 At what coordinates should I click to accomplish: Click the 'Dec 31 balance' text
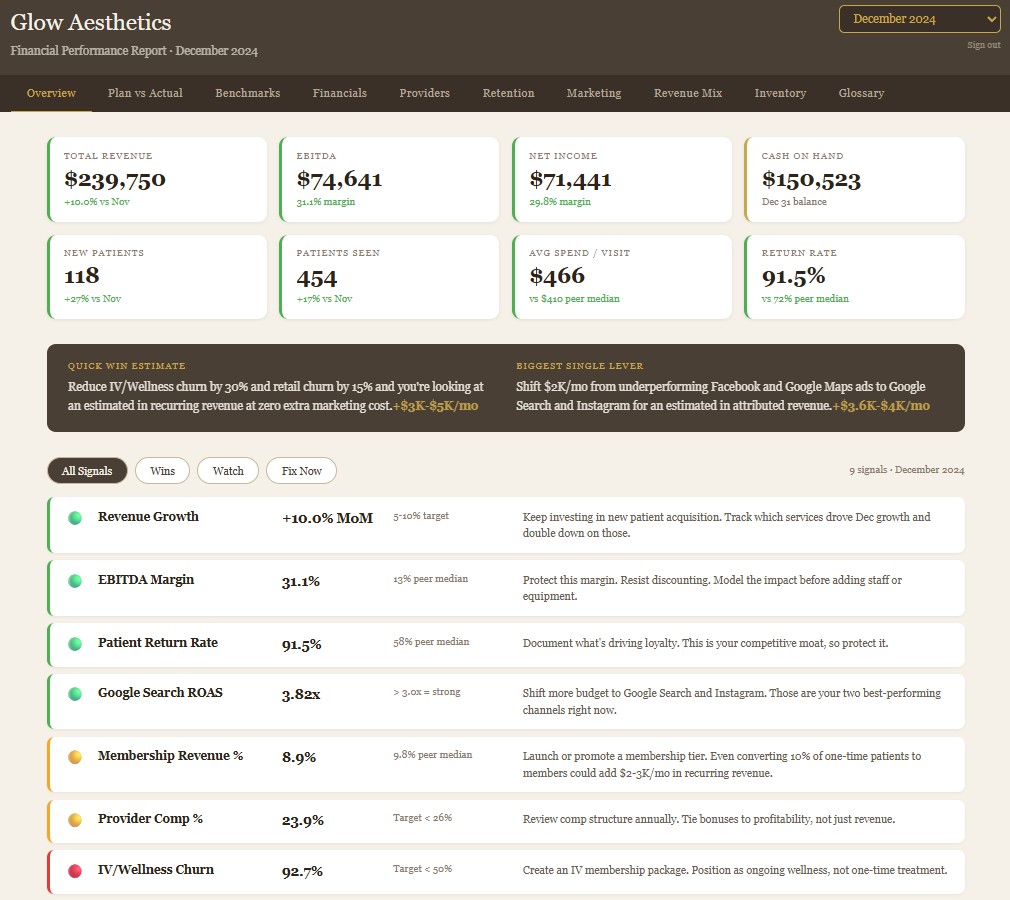[x=794, y=202]
